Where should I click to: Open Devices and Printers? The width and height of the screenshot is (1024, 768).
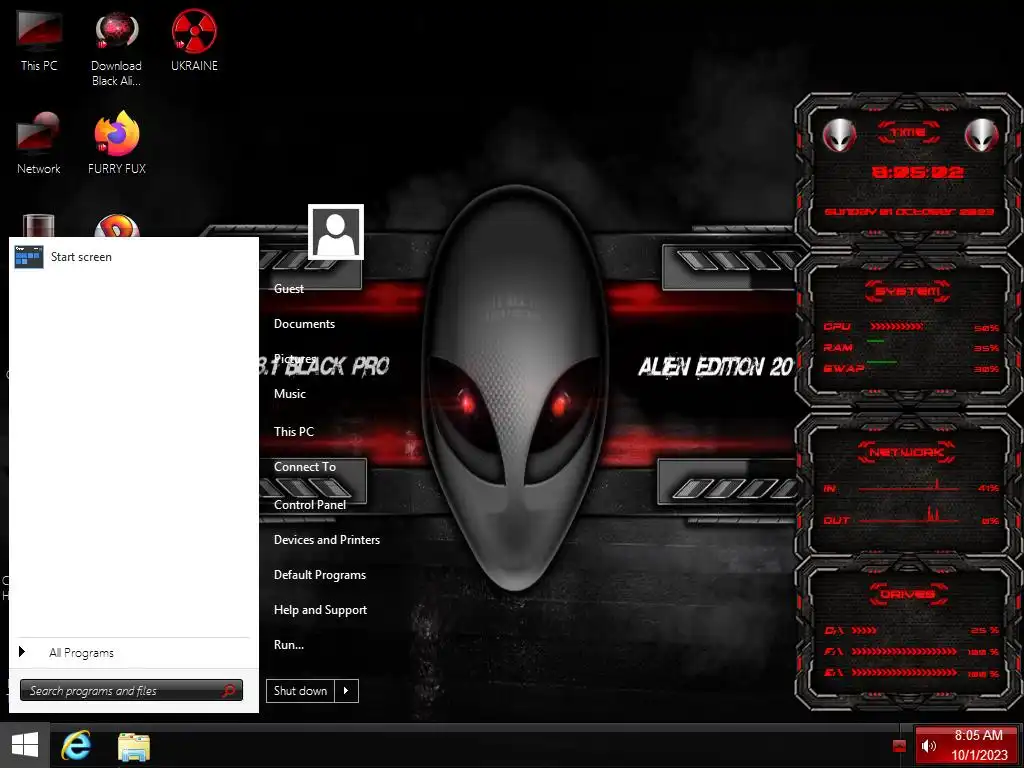(x=327, y=540)
